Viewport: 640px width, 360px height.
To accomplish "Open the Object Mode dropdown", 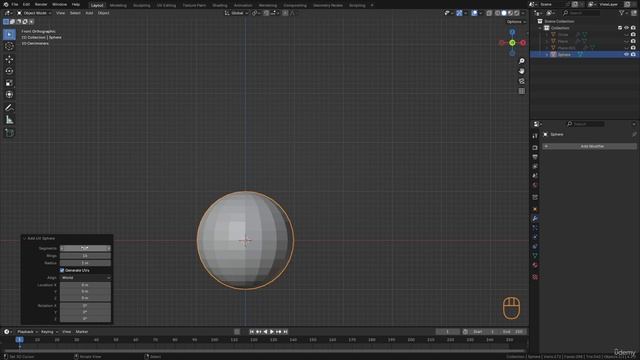I will [x=34, y=13].
